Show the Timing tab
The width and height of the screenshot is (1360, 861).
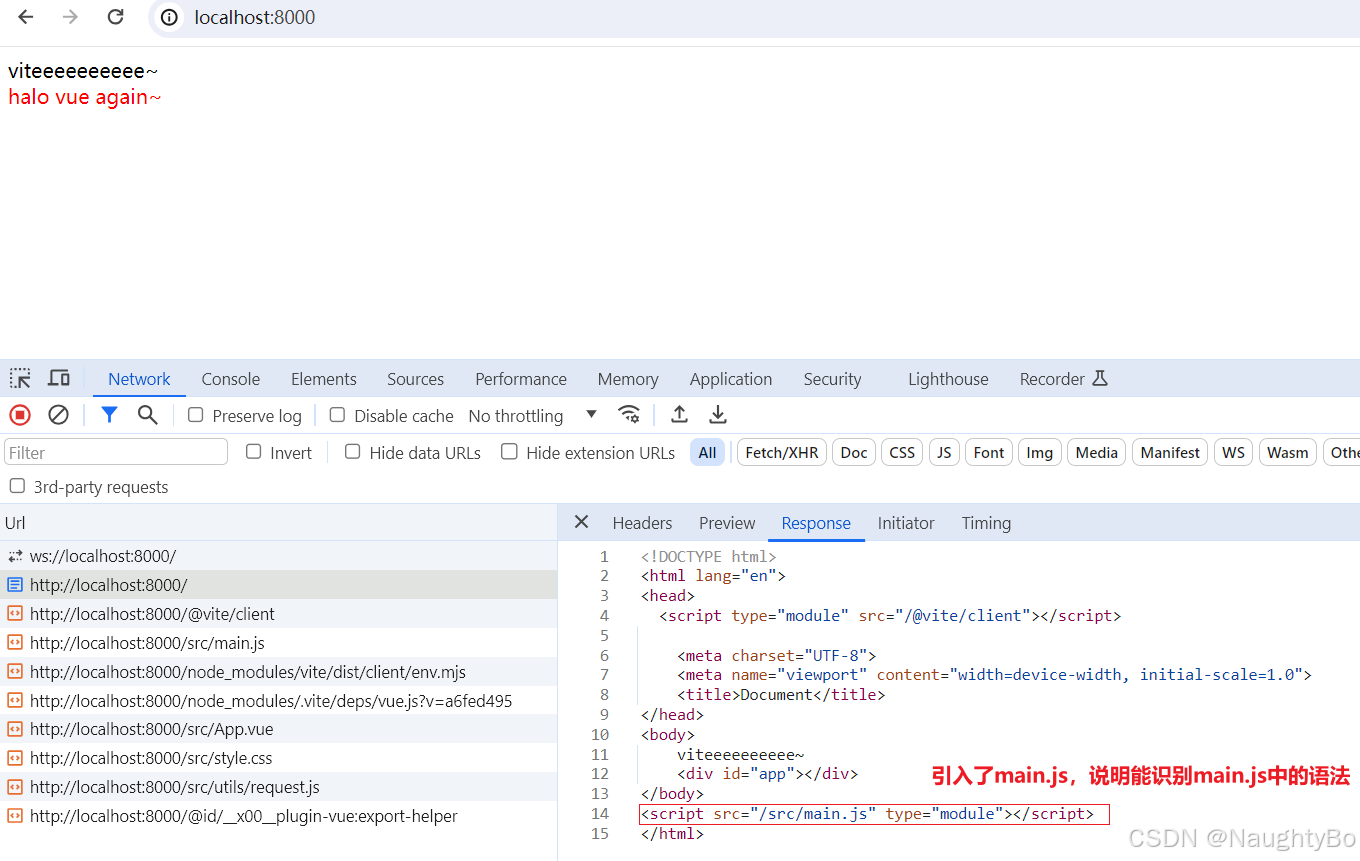pos(986,523)
